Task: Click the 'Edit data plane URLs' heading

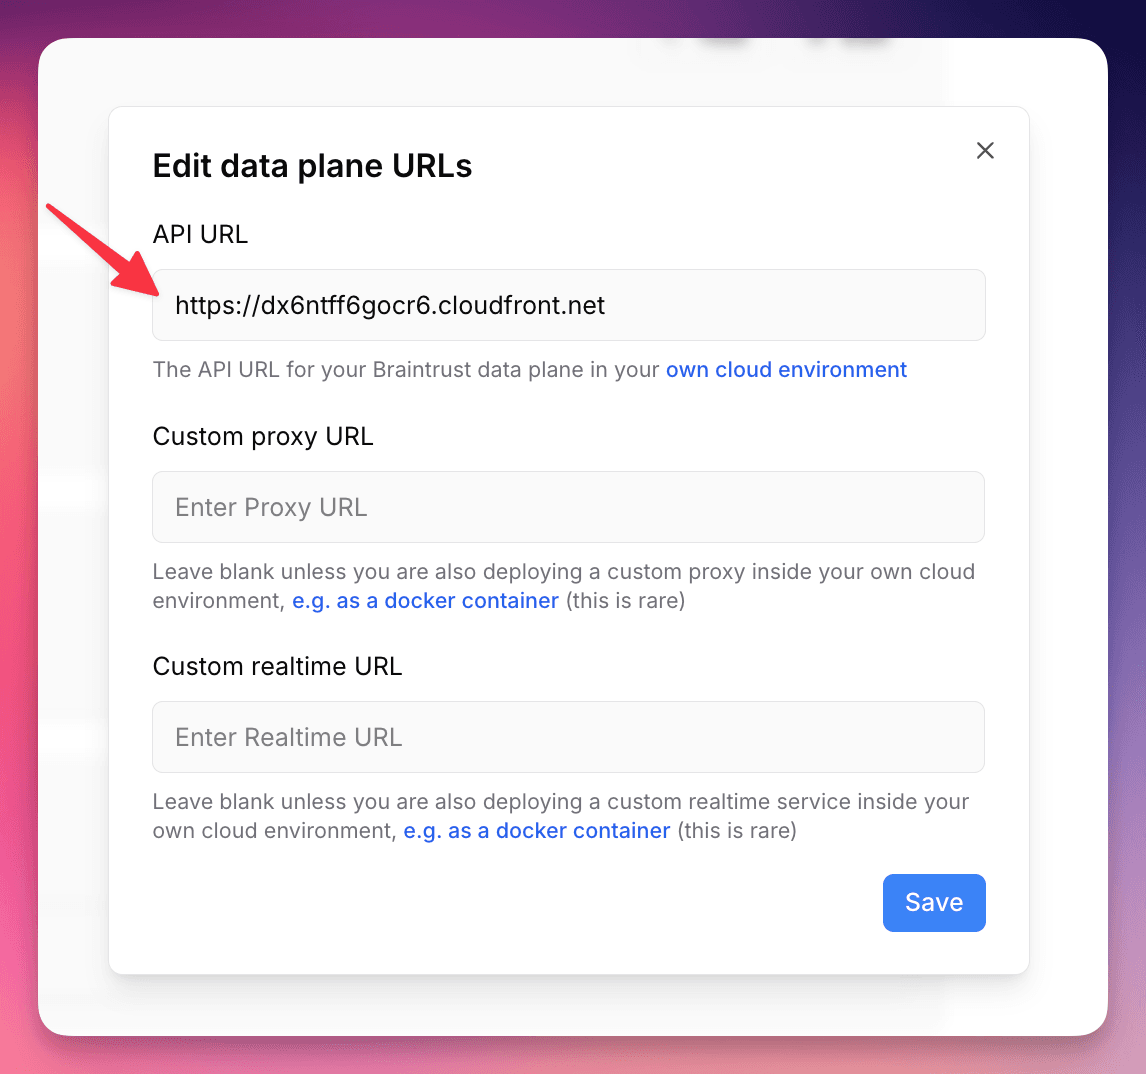Action: (312, 165)
